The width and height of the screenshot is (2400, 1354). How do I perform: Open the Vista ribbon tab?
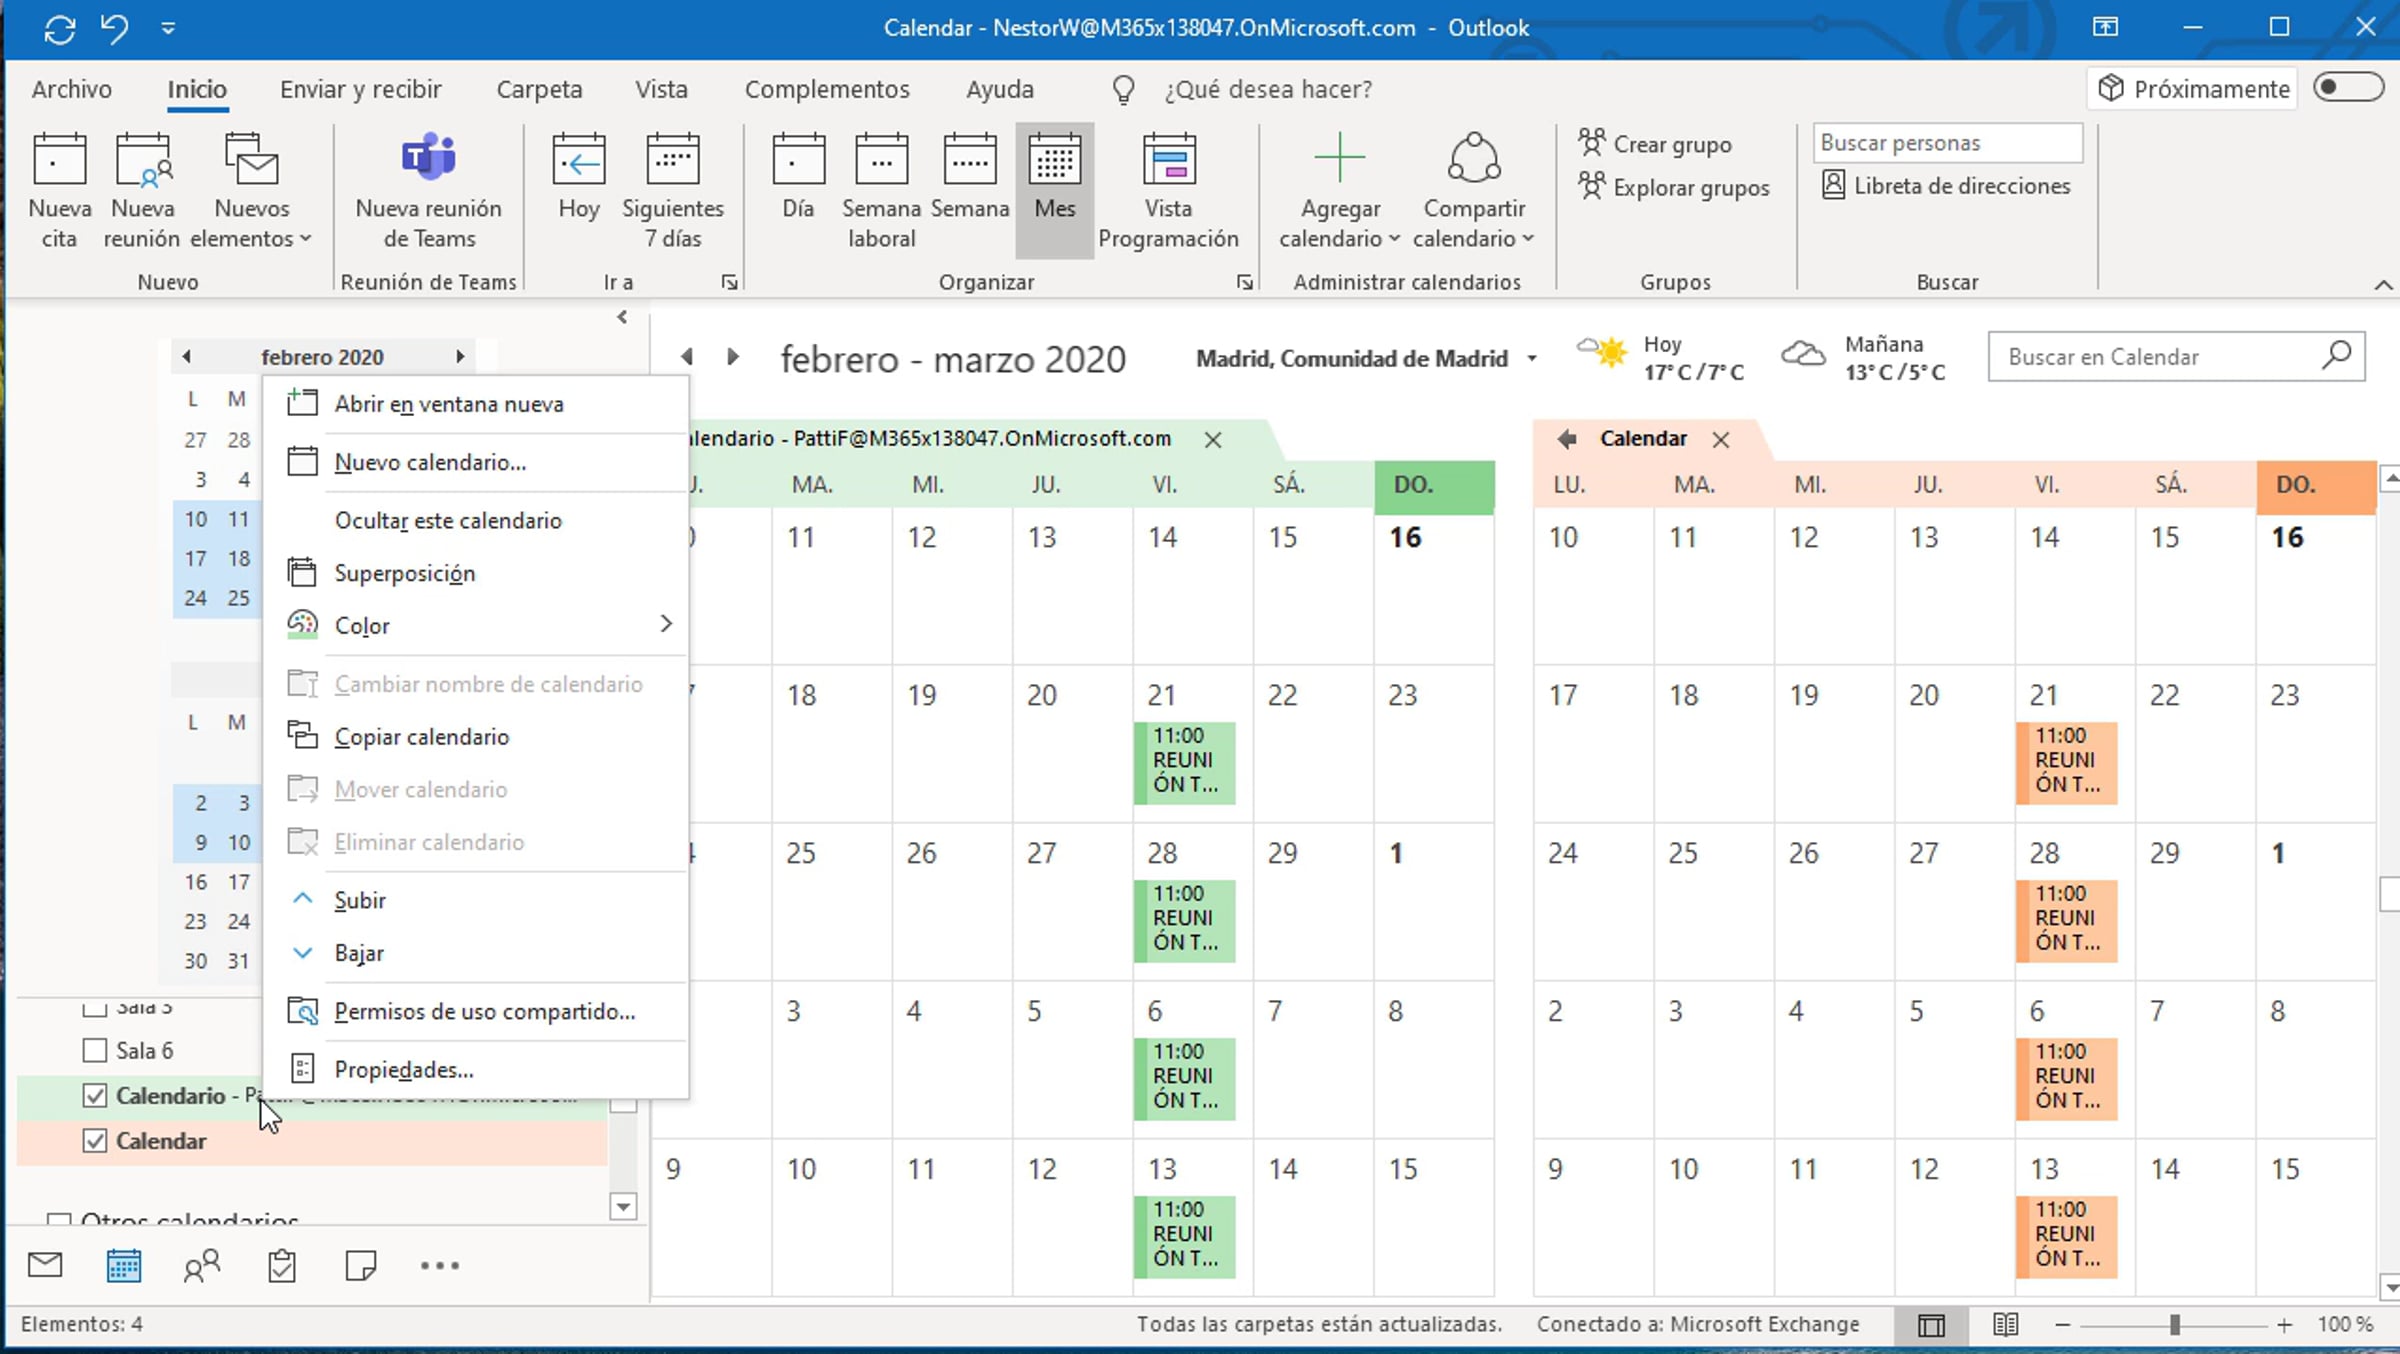661,89
